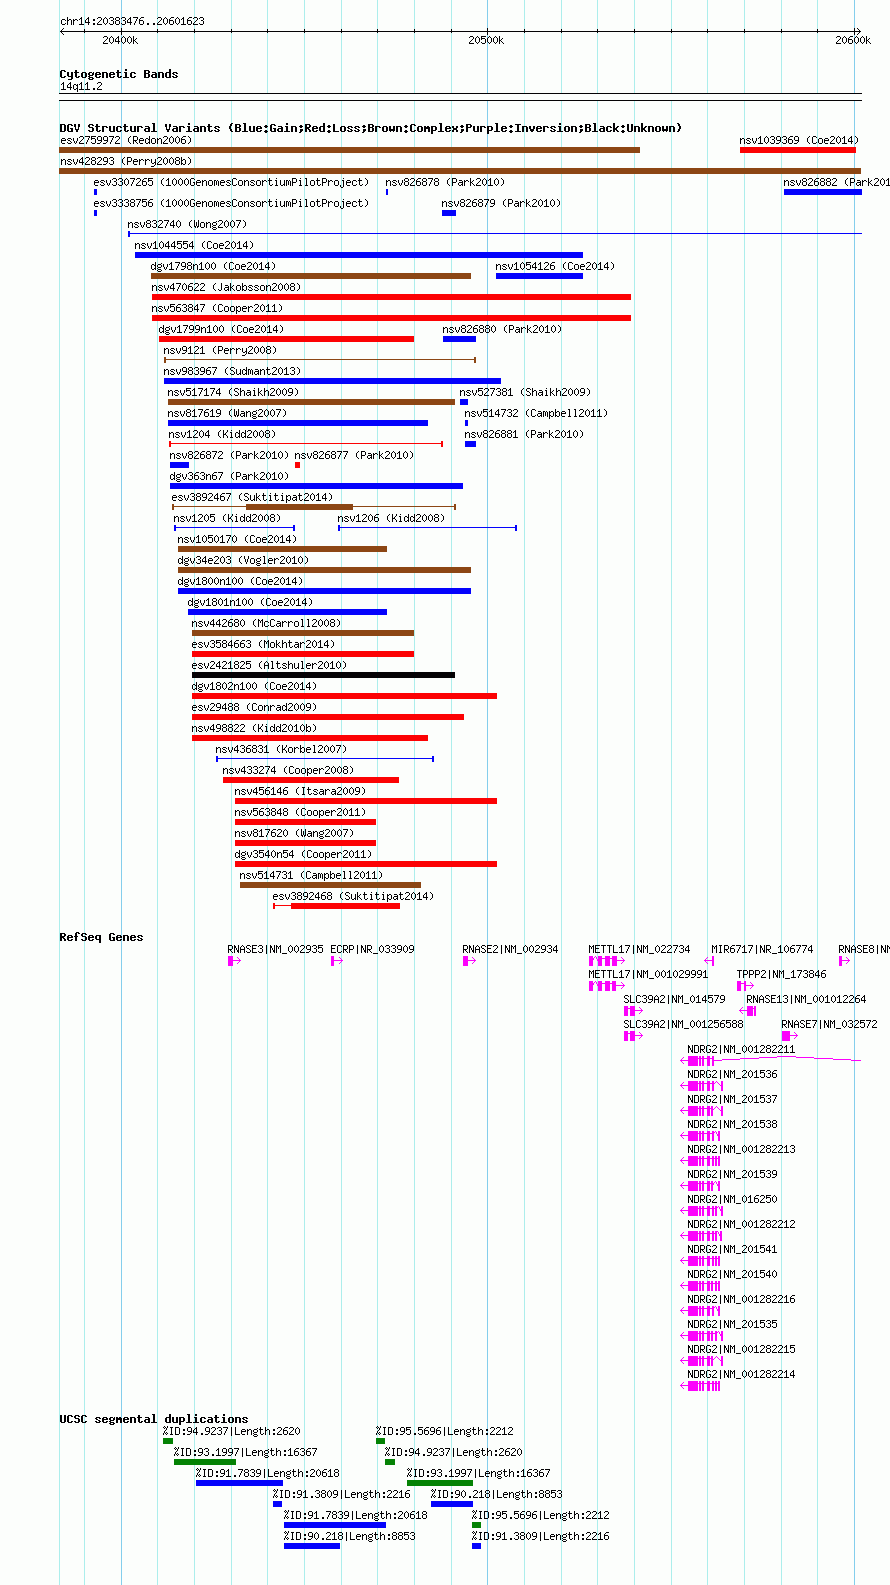The height and width of the screenshot is (1585, 890).
Task: Select nsv826881 (Park2010) label
Action: pos(524,434)
